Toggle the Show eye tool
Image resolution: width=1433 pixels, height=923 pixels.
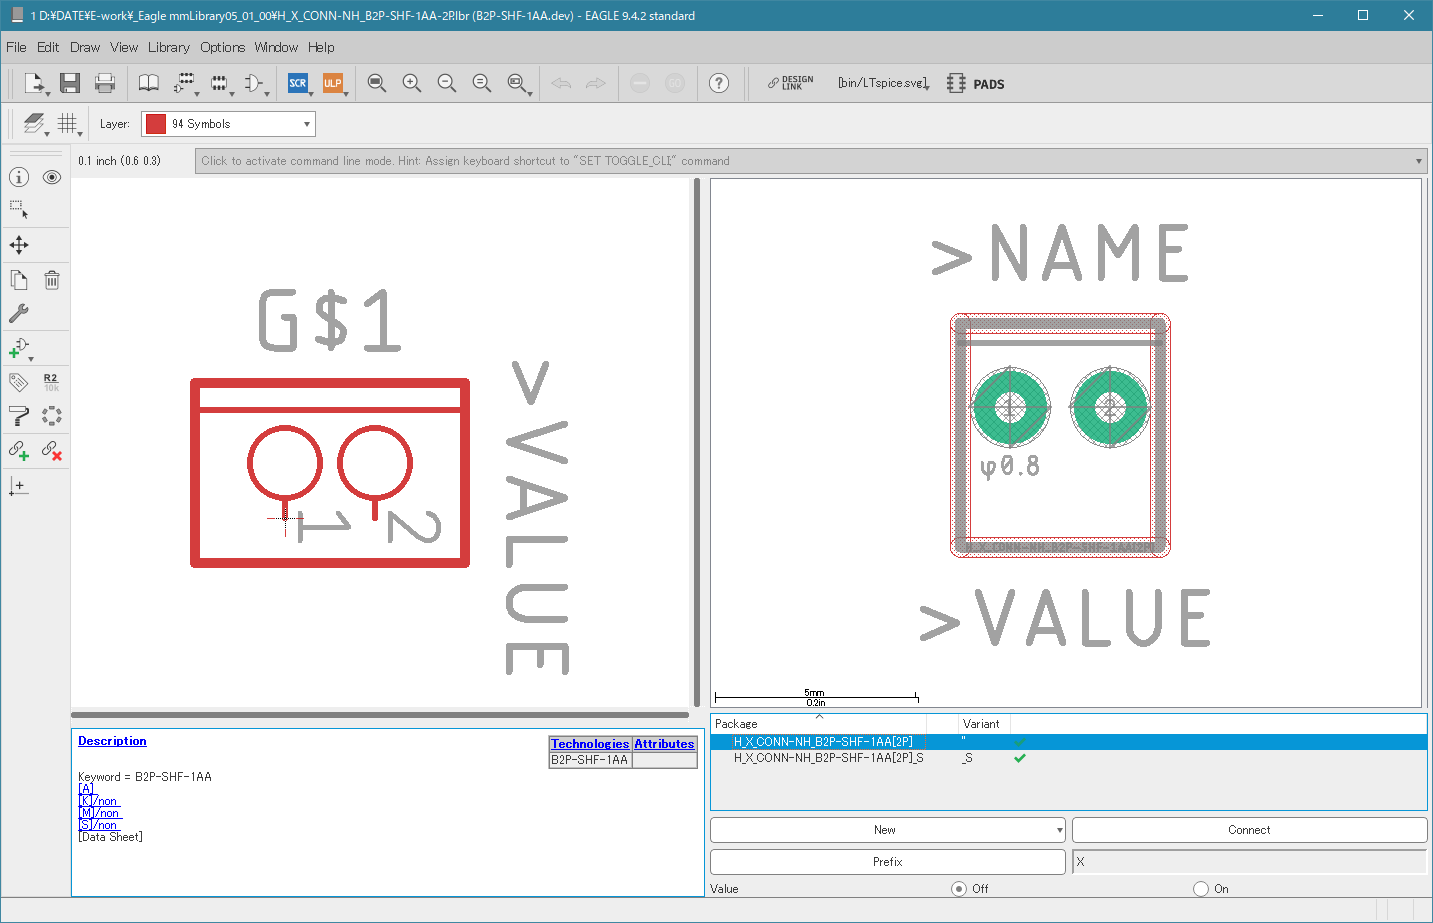(x=52, y=177)
